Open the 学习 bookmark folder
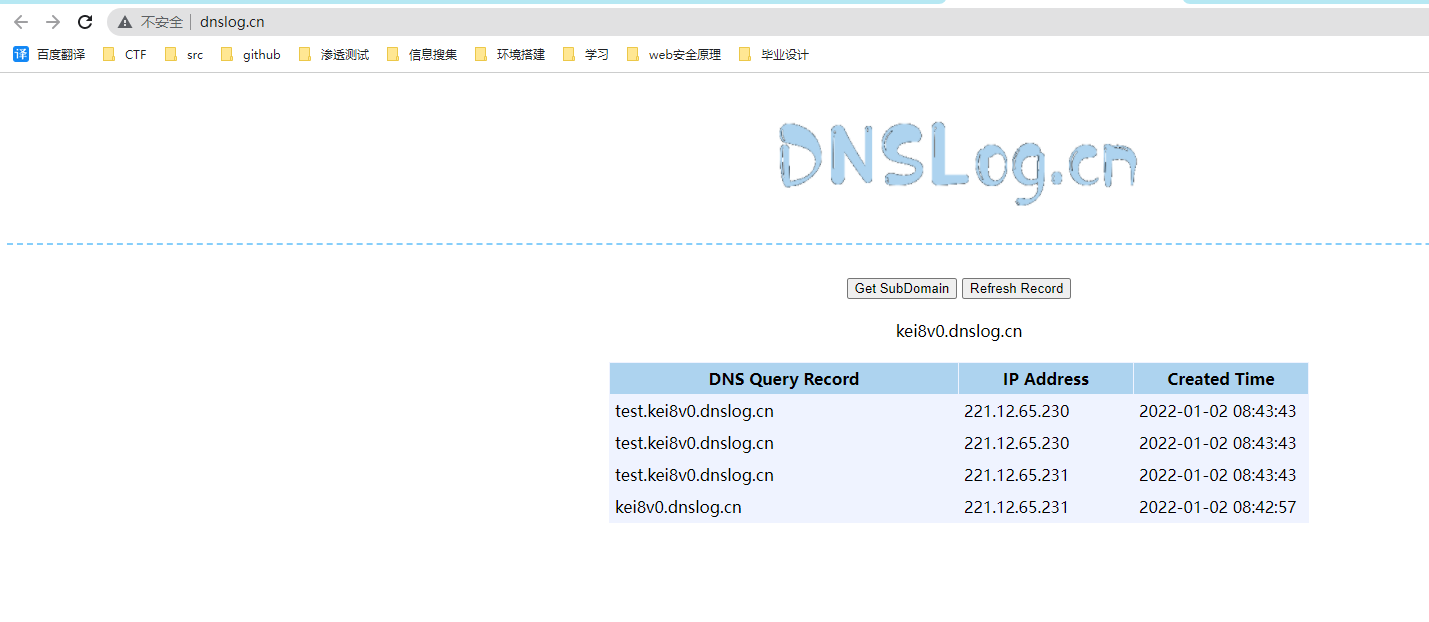This screenshot has height=622, width=1429. tap(586, 55)
